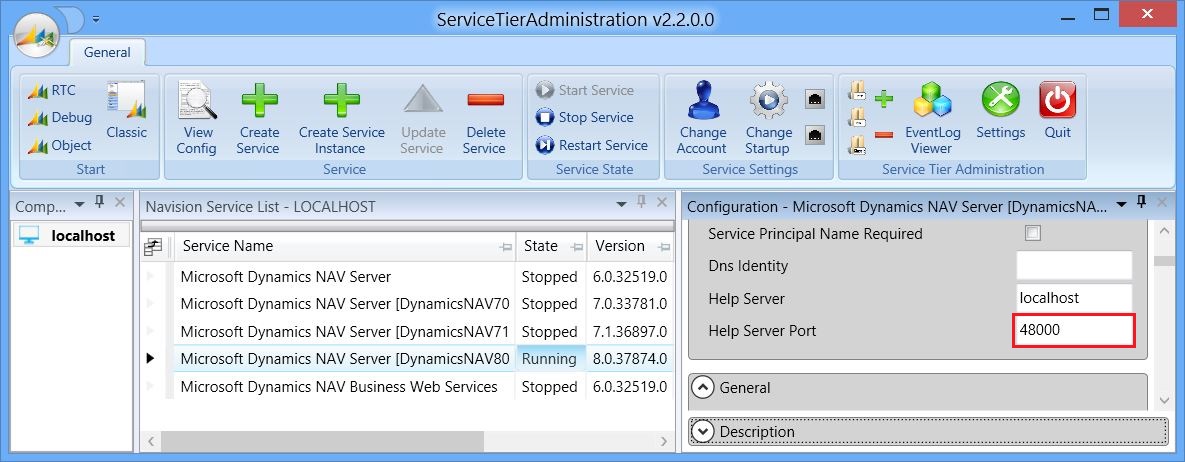
Task: Click the Running state cell
Action: [550, 358]
